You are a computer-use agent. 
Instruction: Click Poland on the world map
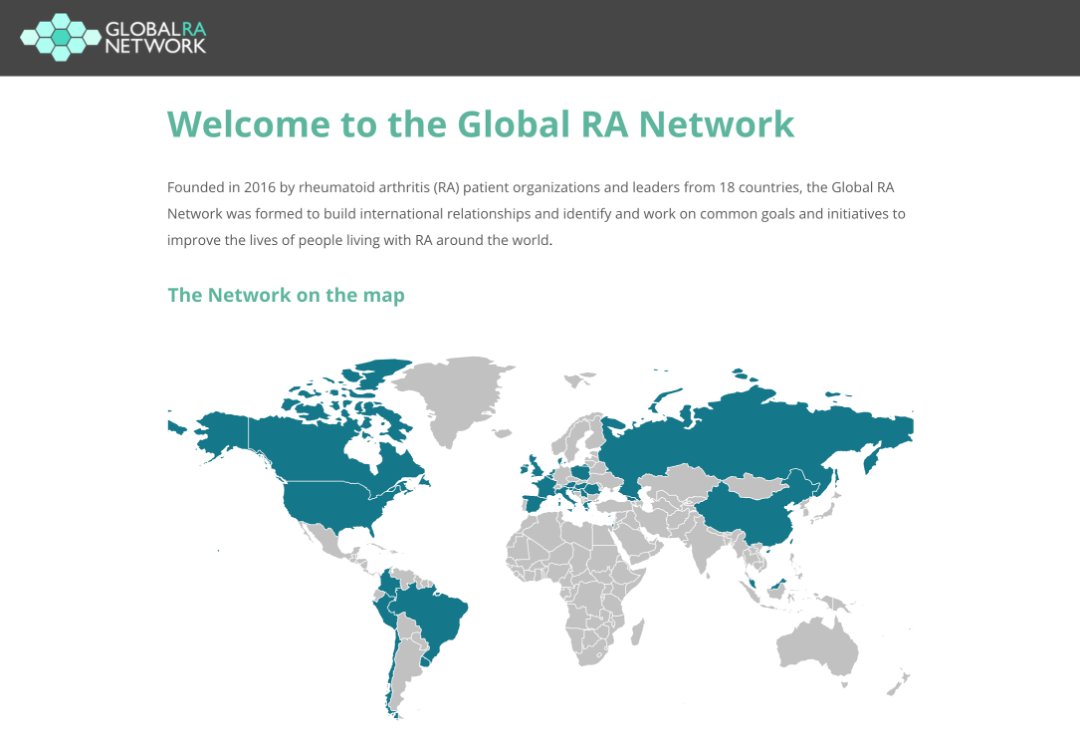click(x=580, y=472)
